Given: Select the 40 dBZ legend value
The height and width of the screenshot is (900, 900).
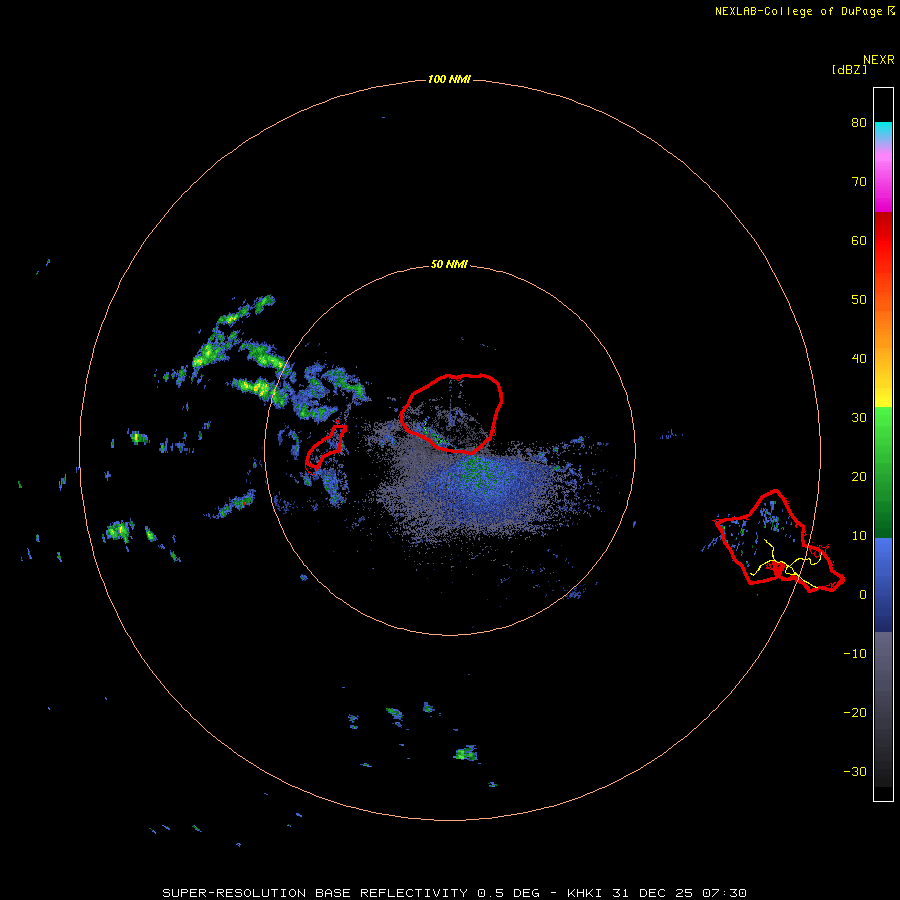Looking at the screenshot, I should [x=859, y=359].
